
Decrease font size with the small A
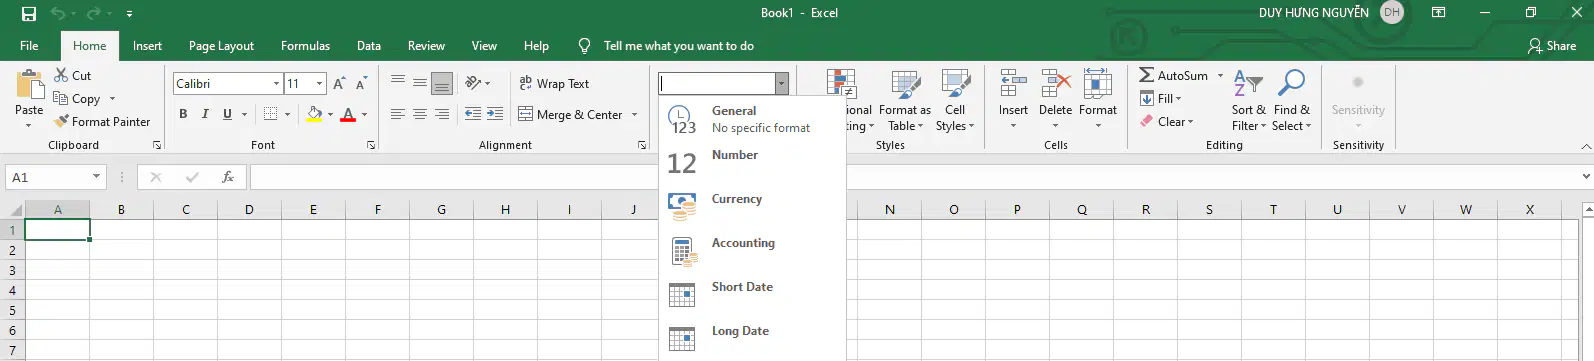(x=361, y=84)
